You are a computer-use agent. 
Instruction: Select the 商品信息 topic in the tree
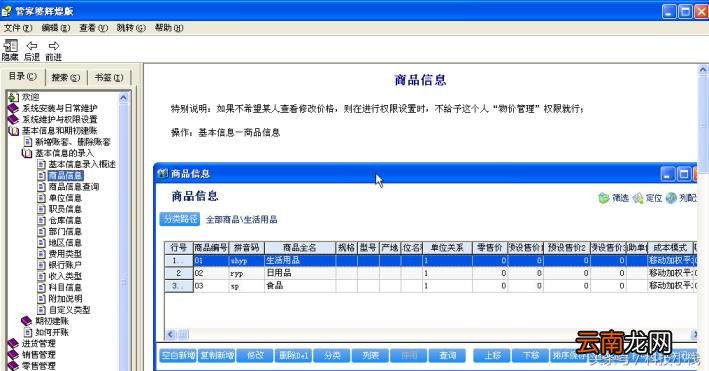[x=66, y=176]
